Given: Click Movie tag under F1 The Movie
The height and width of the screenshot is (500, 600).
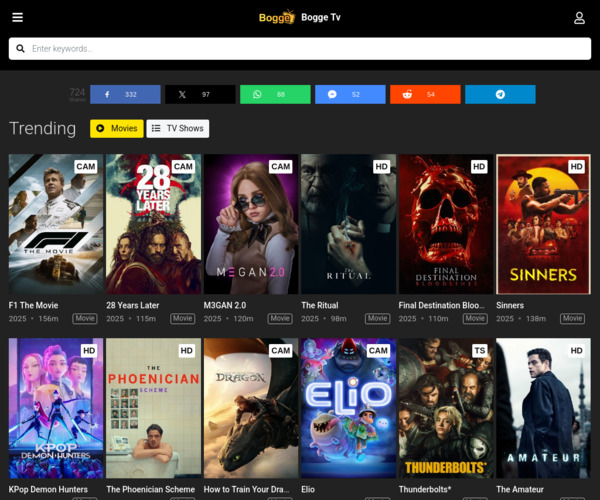Looking at the screenshot, I should [85, 318].
